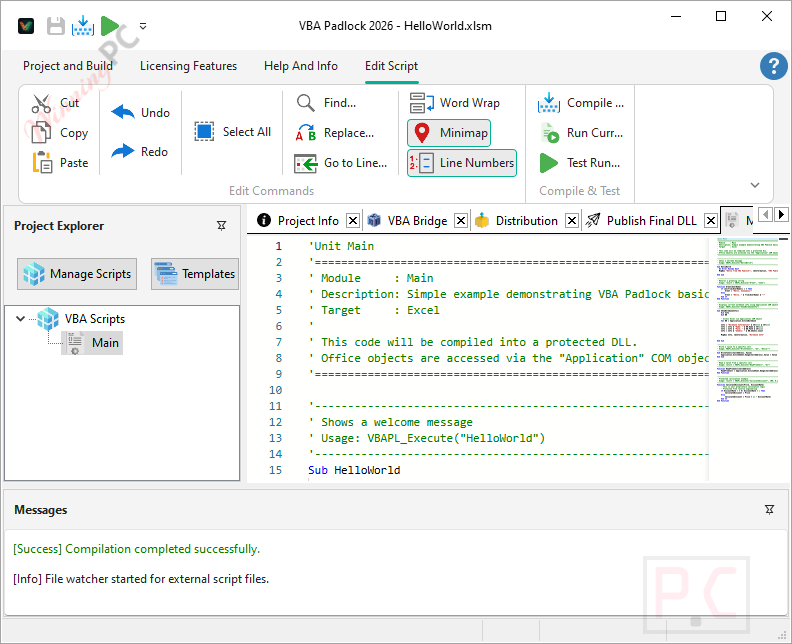Click the 'Unit Main comment line

point(341,246)
